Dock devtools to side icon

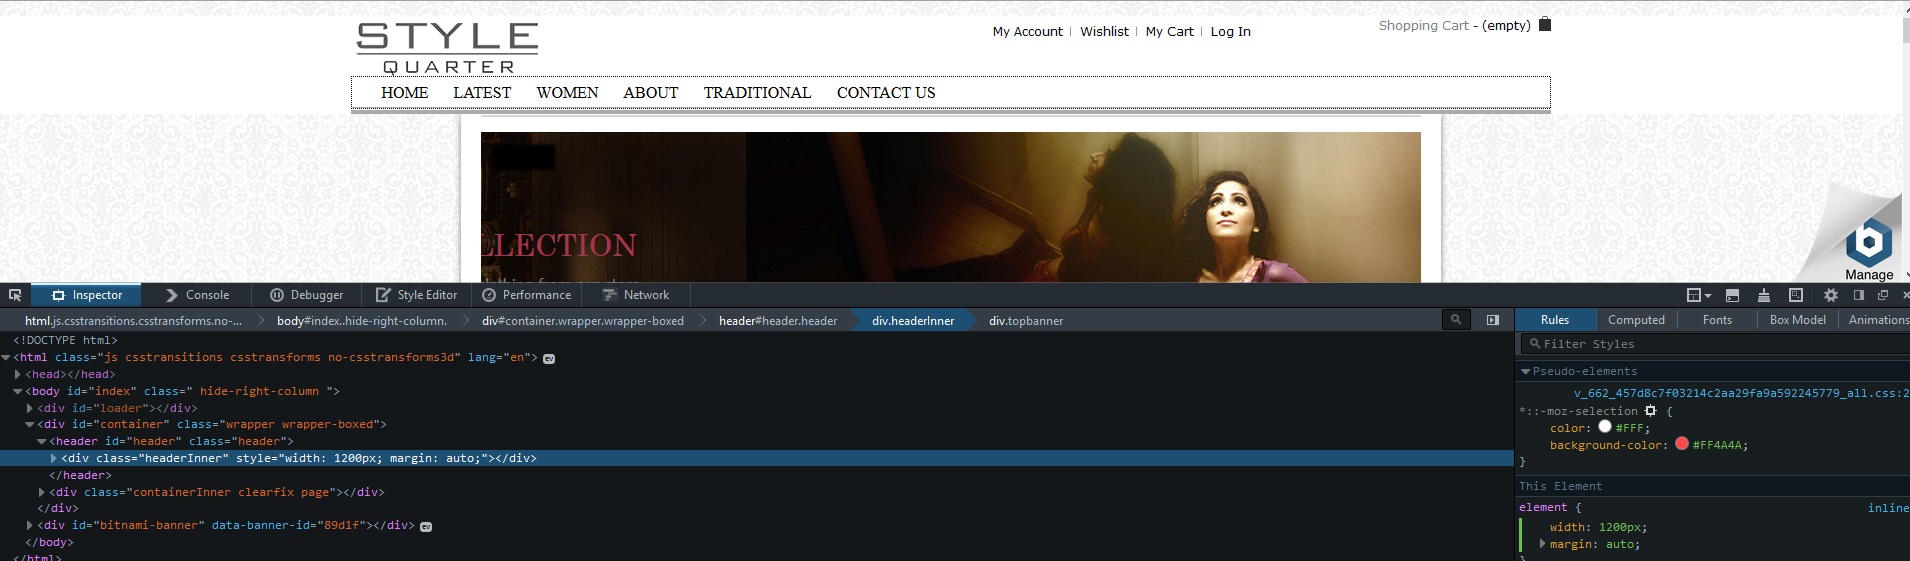[x=1859, y=295]
